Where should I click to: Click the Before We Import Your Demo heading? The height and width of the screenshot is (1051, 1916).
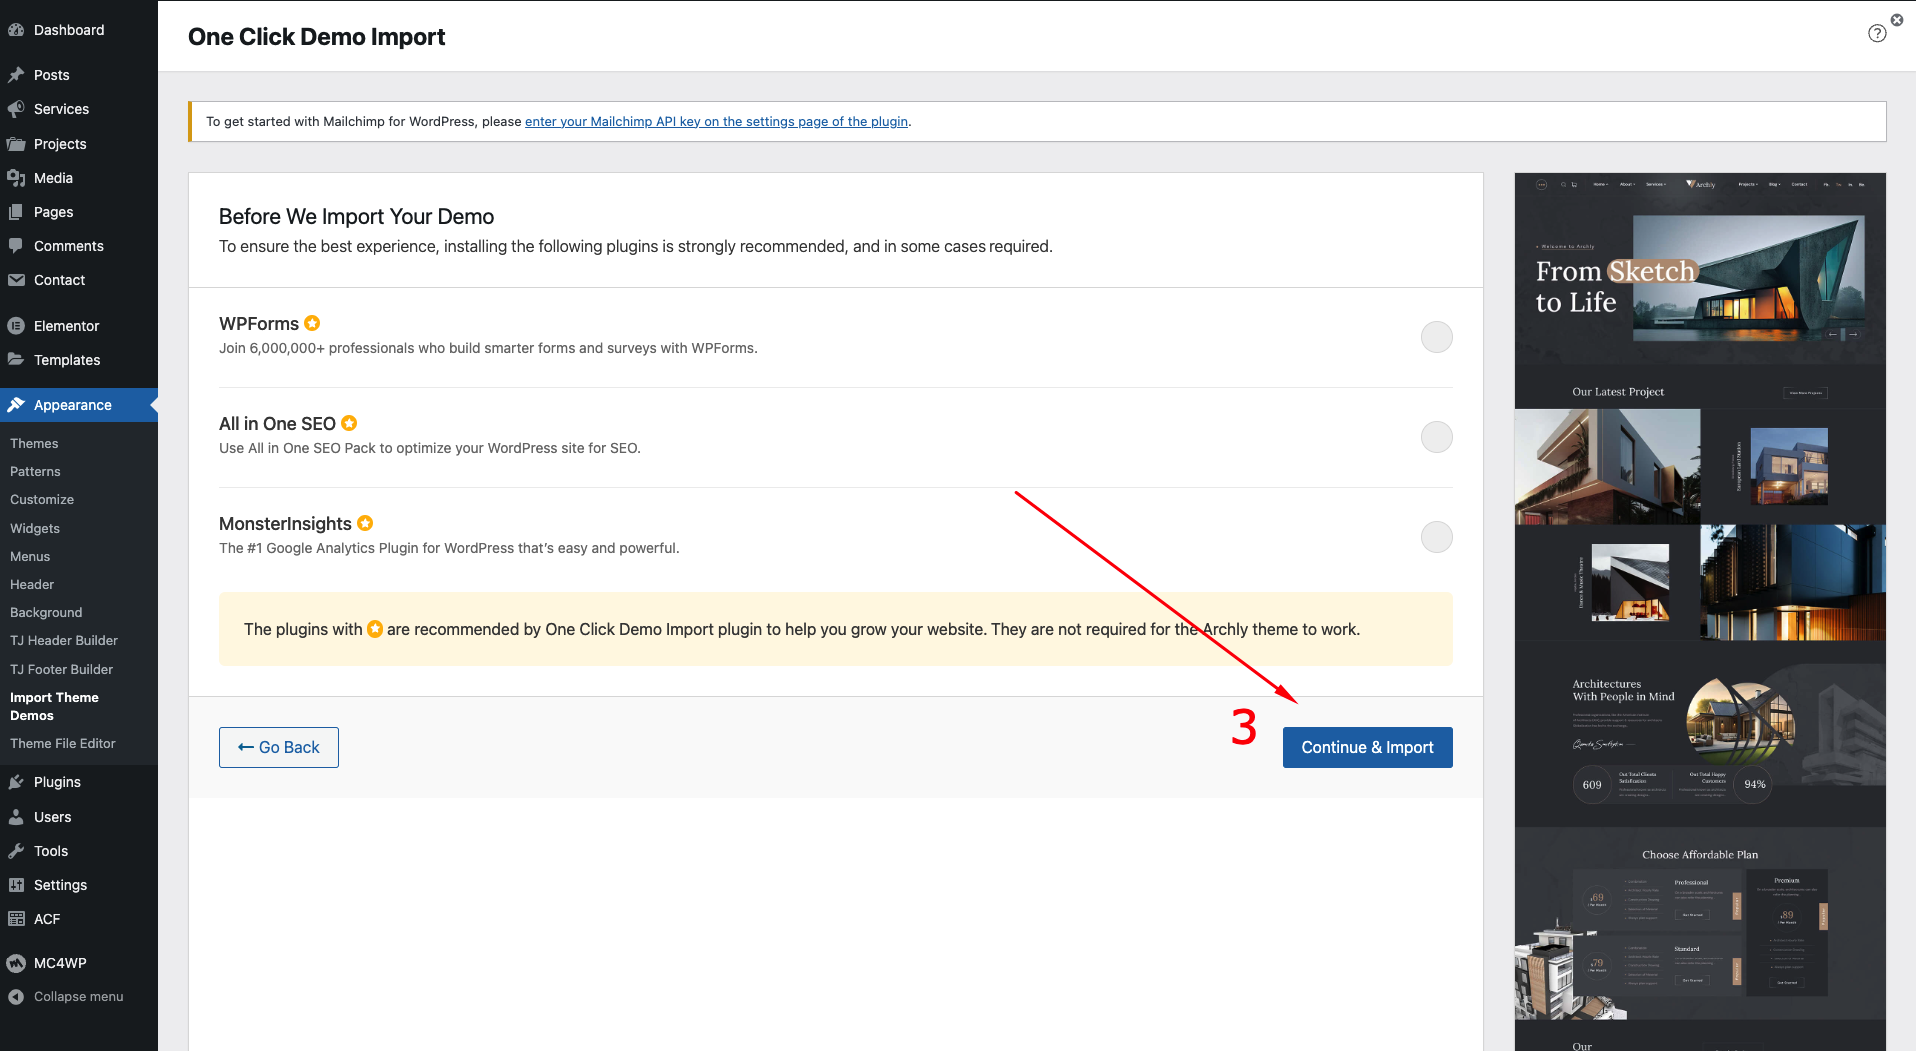point(356,216)
